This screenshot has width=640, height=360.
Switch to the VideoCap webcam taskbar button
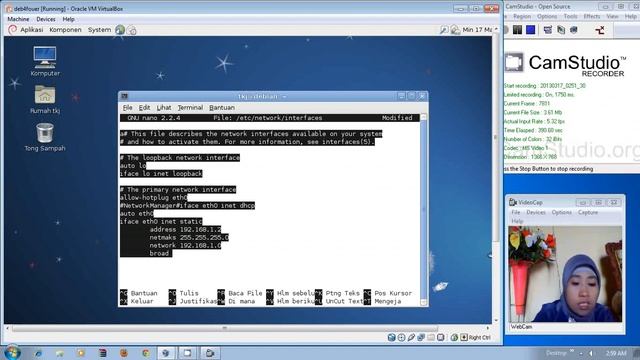pos(209,353)
